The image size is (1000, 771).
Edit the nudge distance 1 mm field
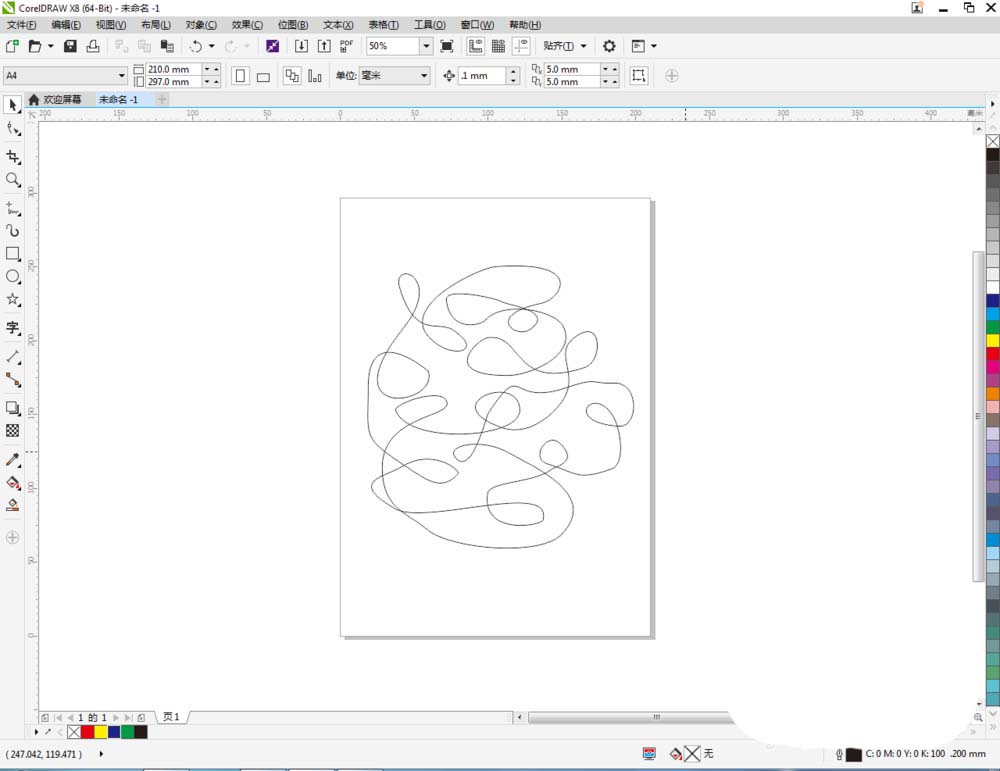click(x=483, y=76)
